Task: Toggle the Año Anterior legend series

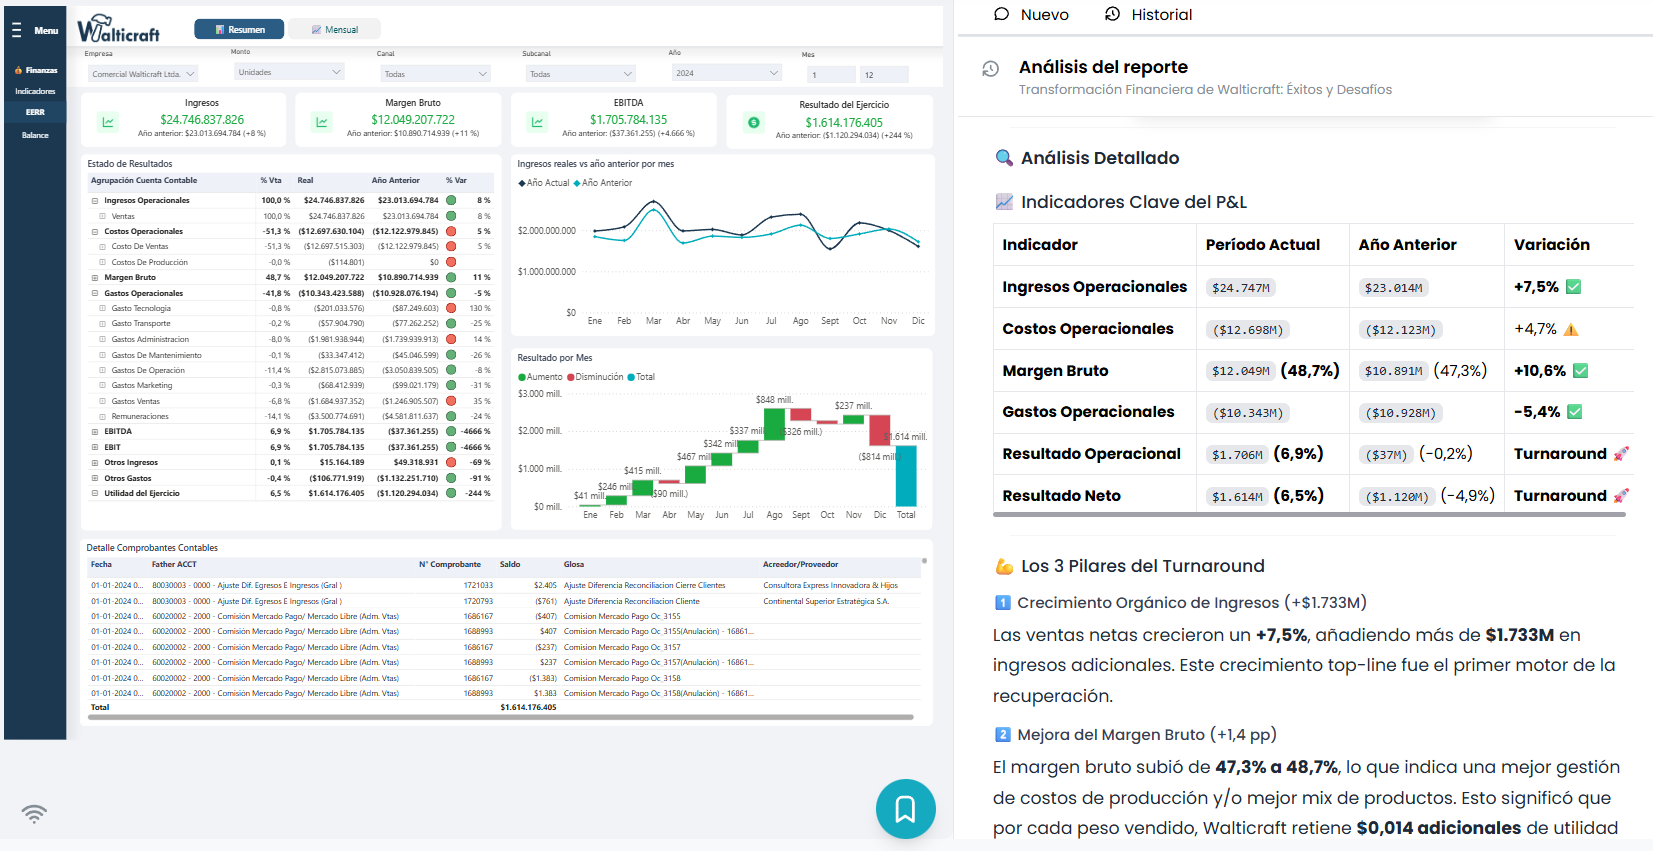Action: tap(603, 183)
